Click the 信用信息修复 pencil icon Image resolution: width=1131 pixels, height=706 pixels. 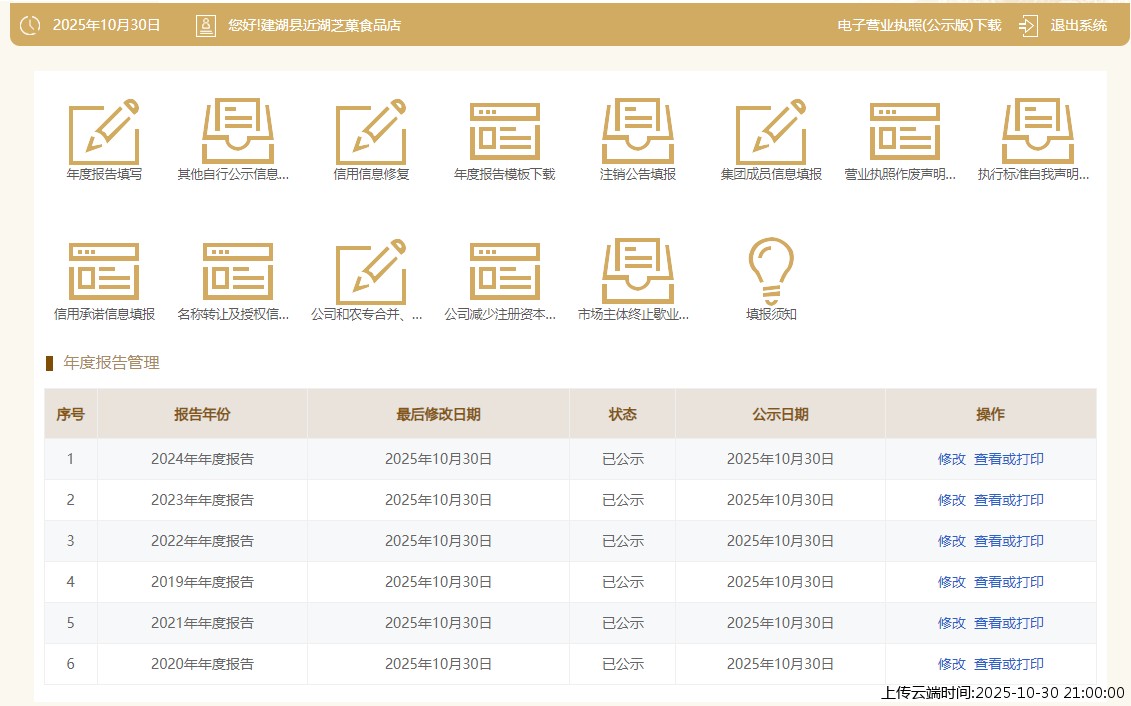click(371, 132)
